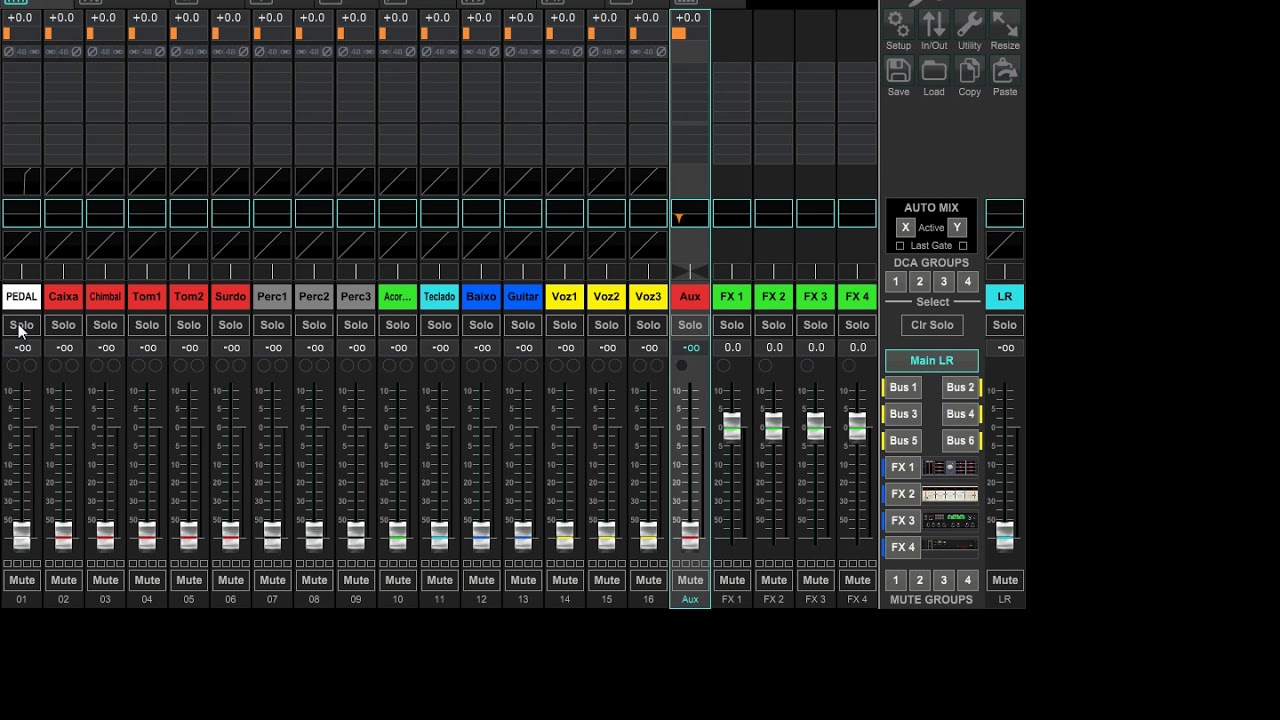
Task: Open FX 4 effect rack thumbnail
Action: click(x=950, y=547)
